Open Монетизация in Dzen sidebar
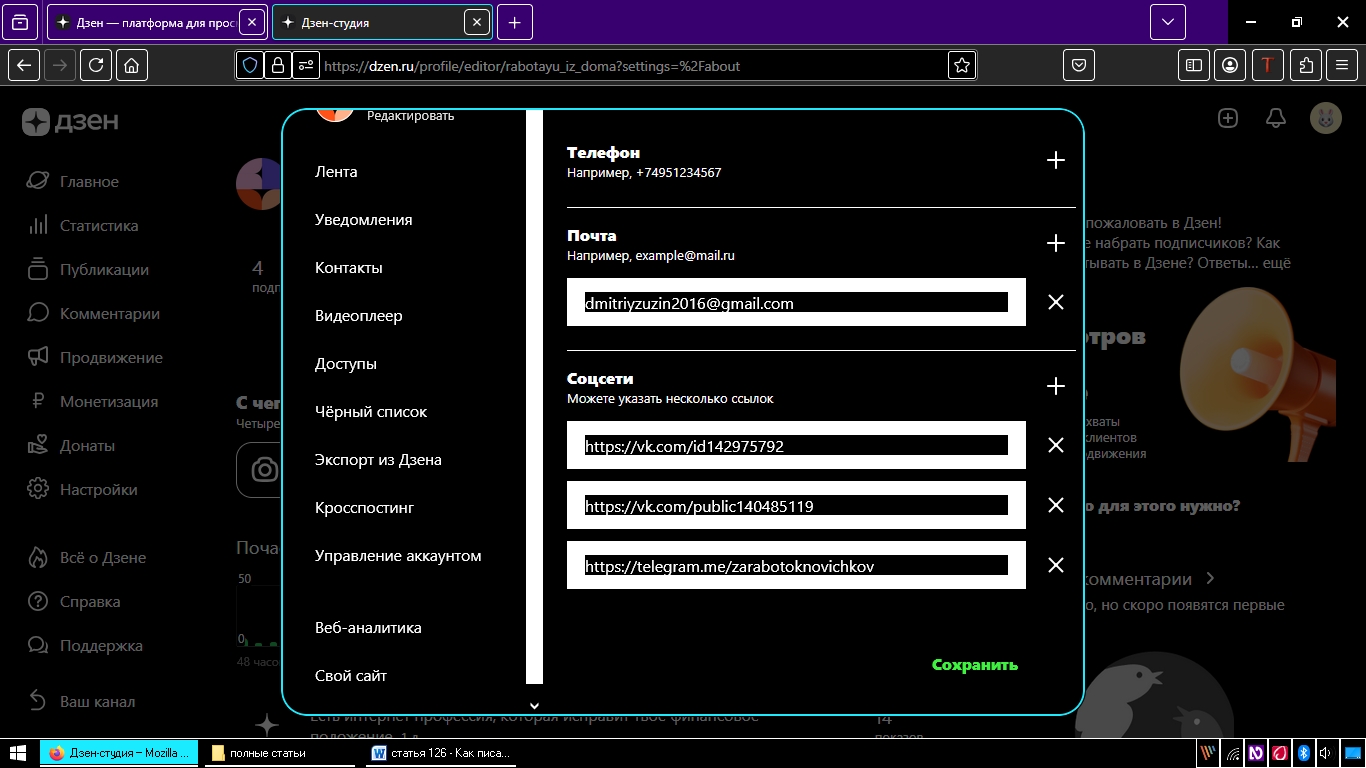The width and height of the screenshot is (1366, 768). click(x=93, y=402)
